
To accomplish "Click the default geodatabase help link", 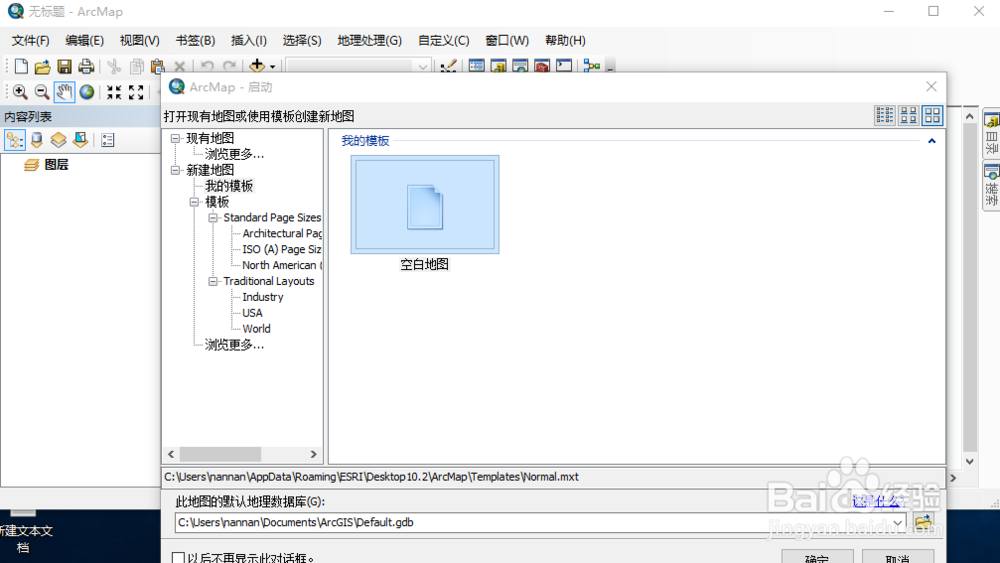I will 878,502.
